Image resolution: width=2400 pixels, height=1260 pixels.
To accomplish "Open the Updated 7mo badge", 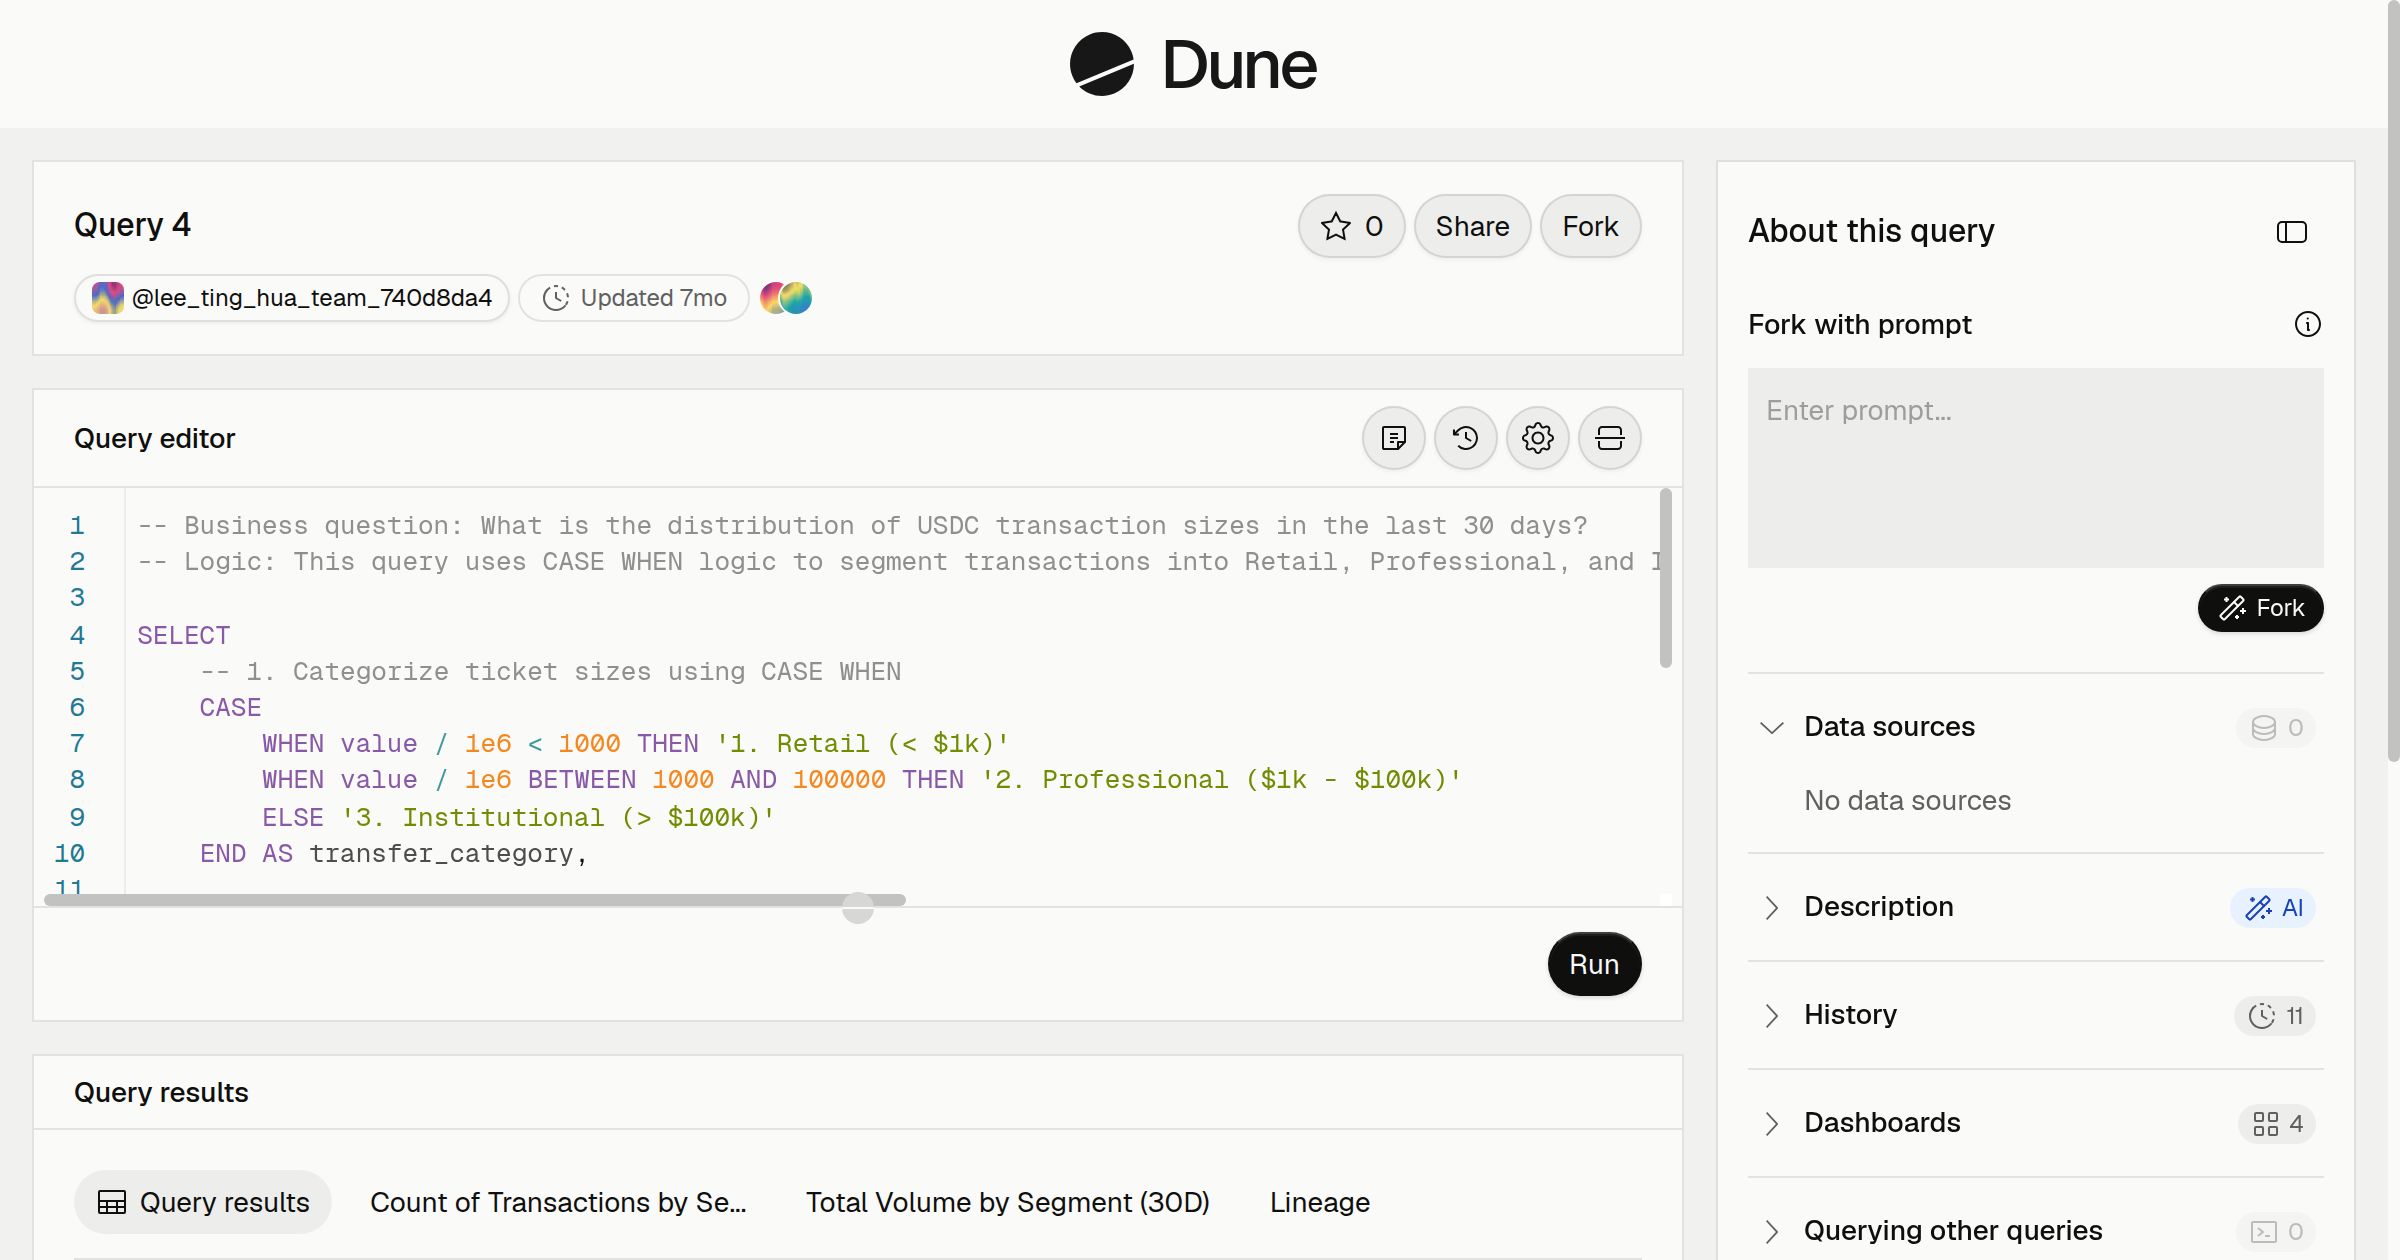I will [x=634, y=298].
